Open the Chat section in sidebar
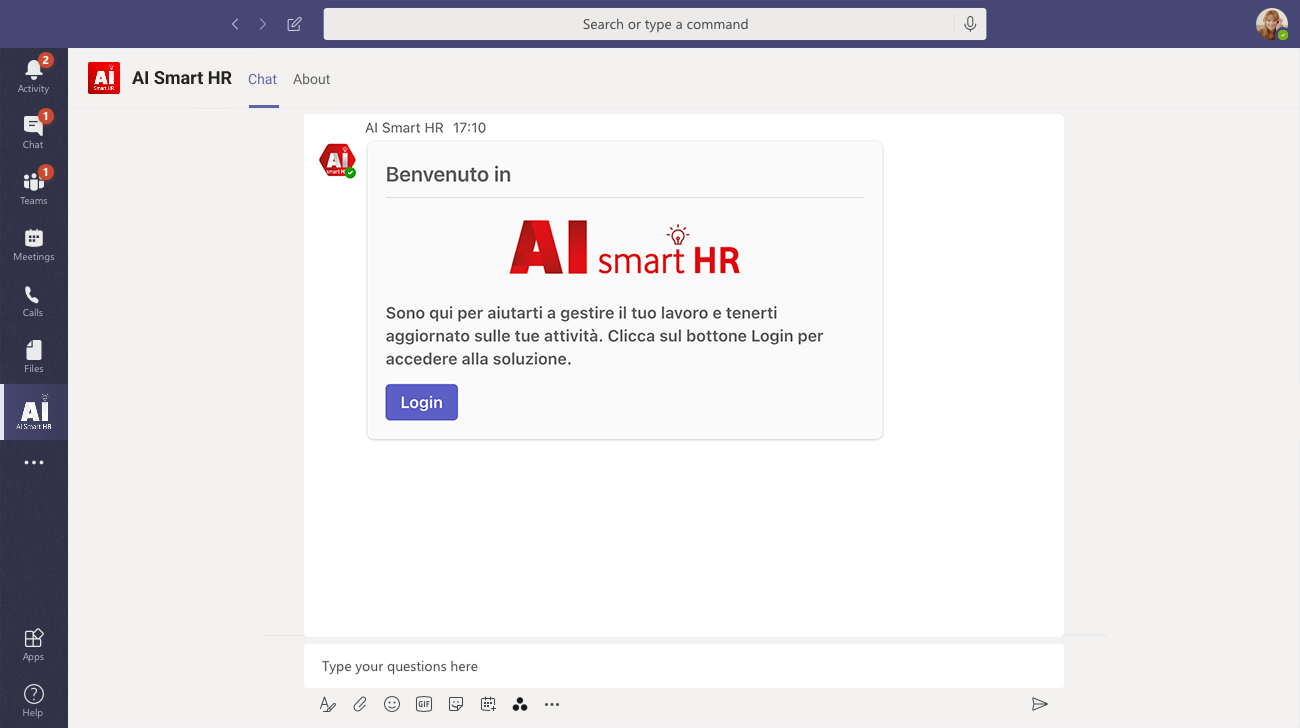The image size is (1300, 728). click(x=33, y=132)
